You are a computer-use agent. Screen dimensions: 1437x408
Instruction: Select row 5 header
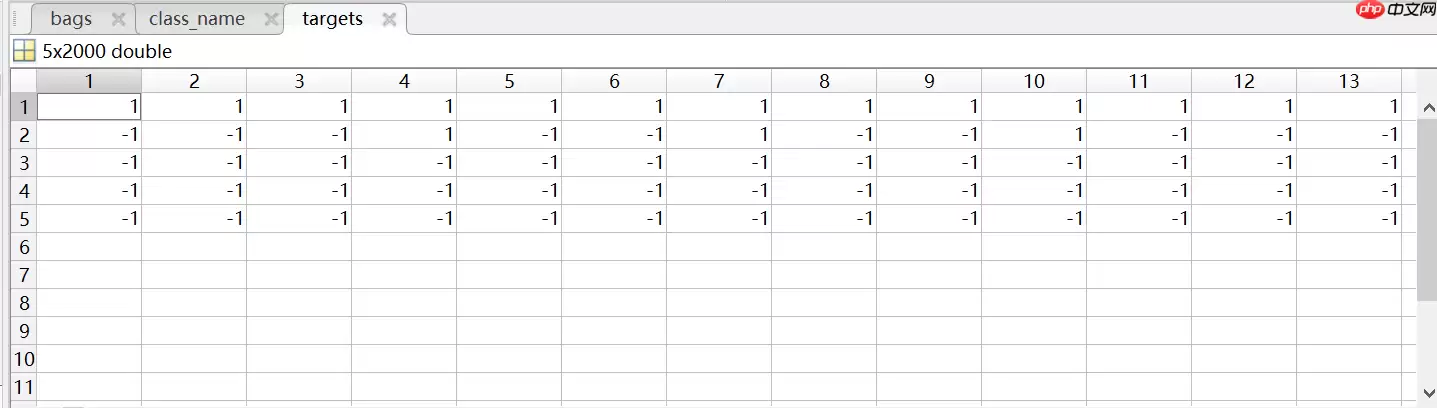(23, 219)
